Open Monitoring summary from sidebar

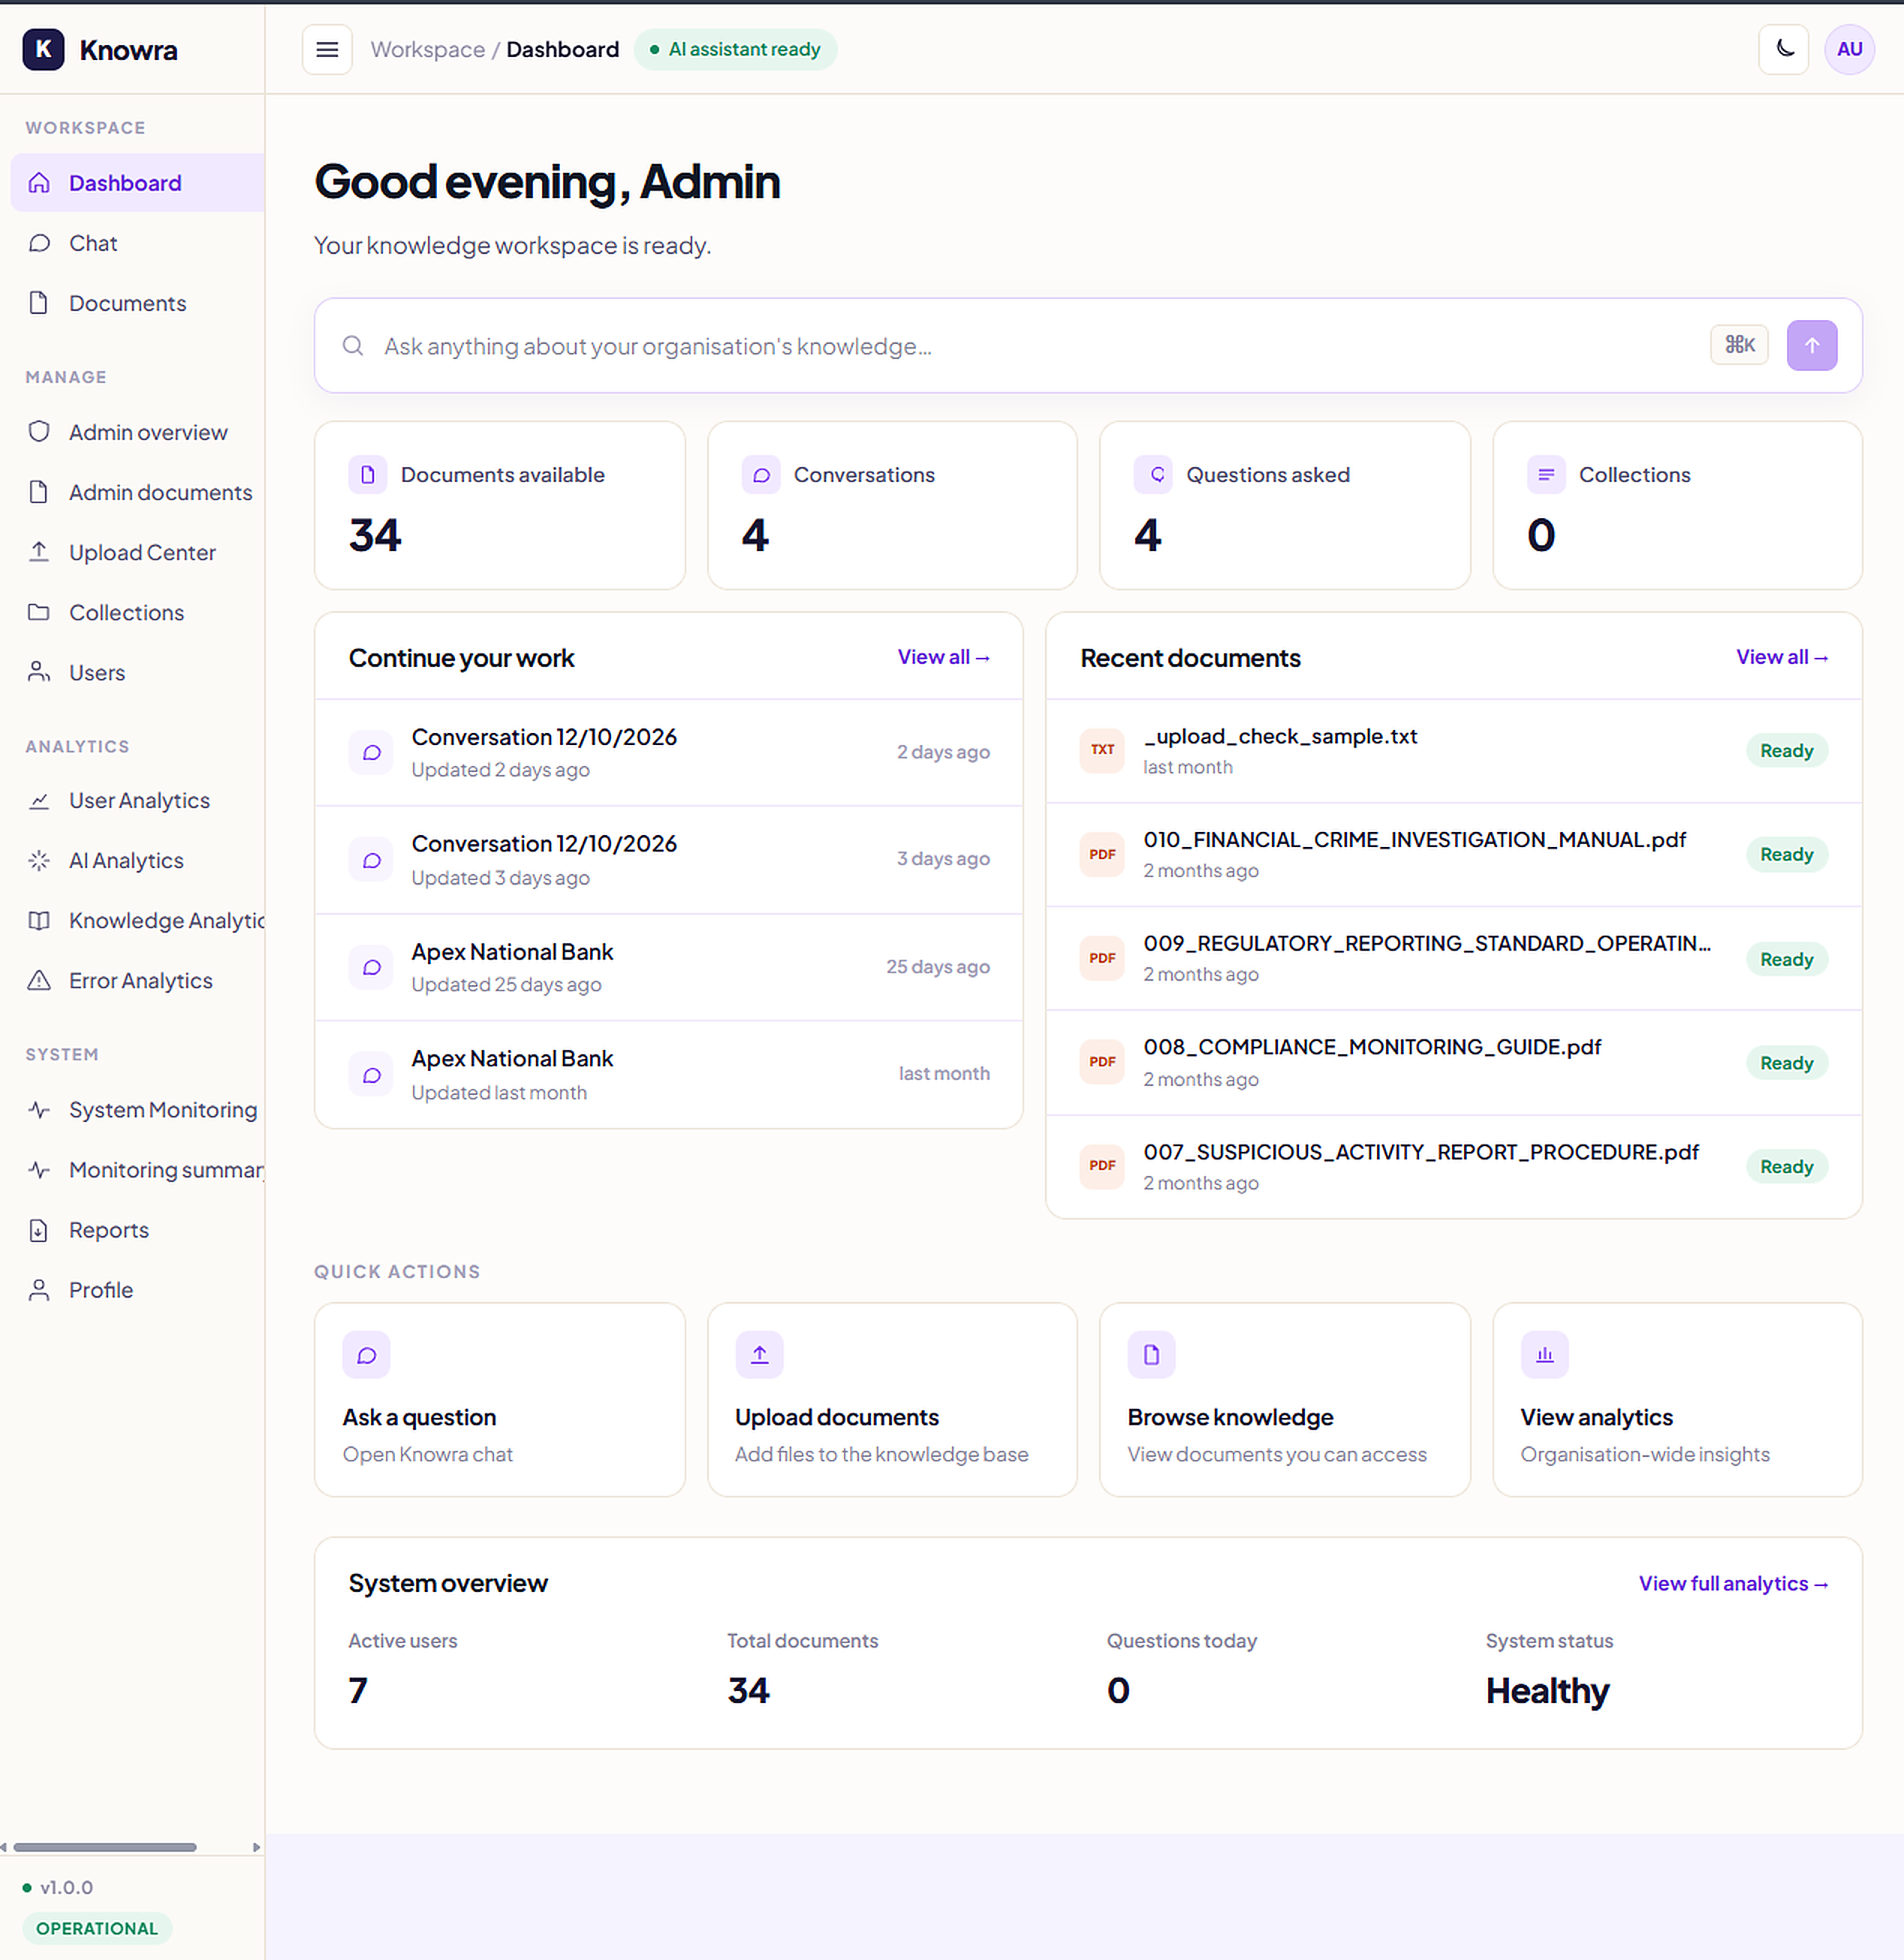tap(138, 1170)
